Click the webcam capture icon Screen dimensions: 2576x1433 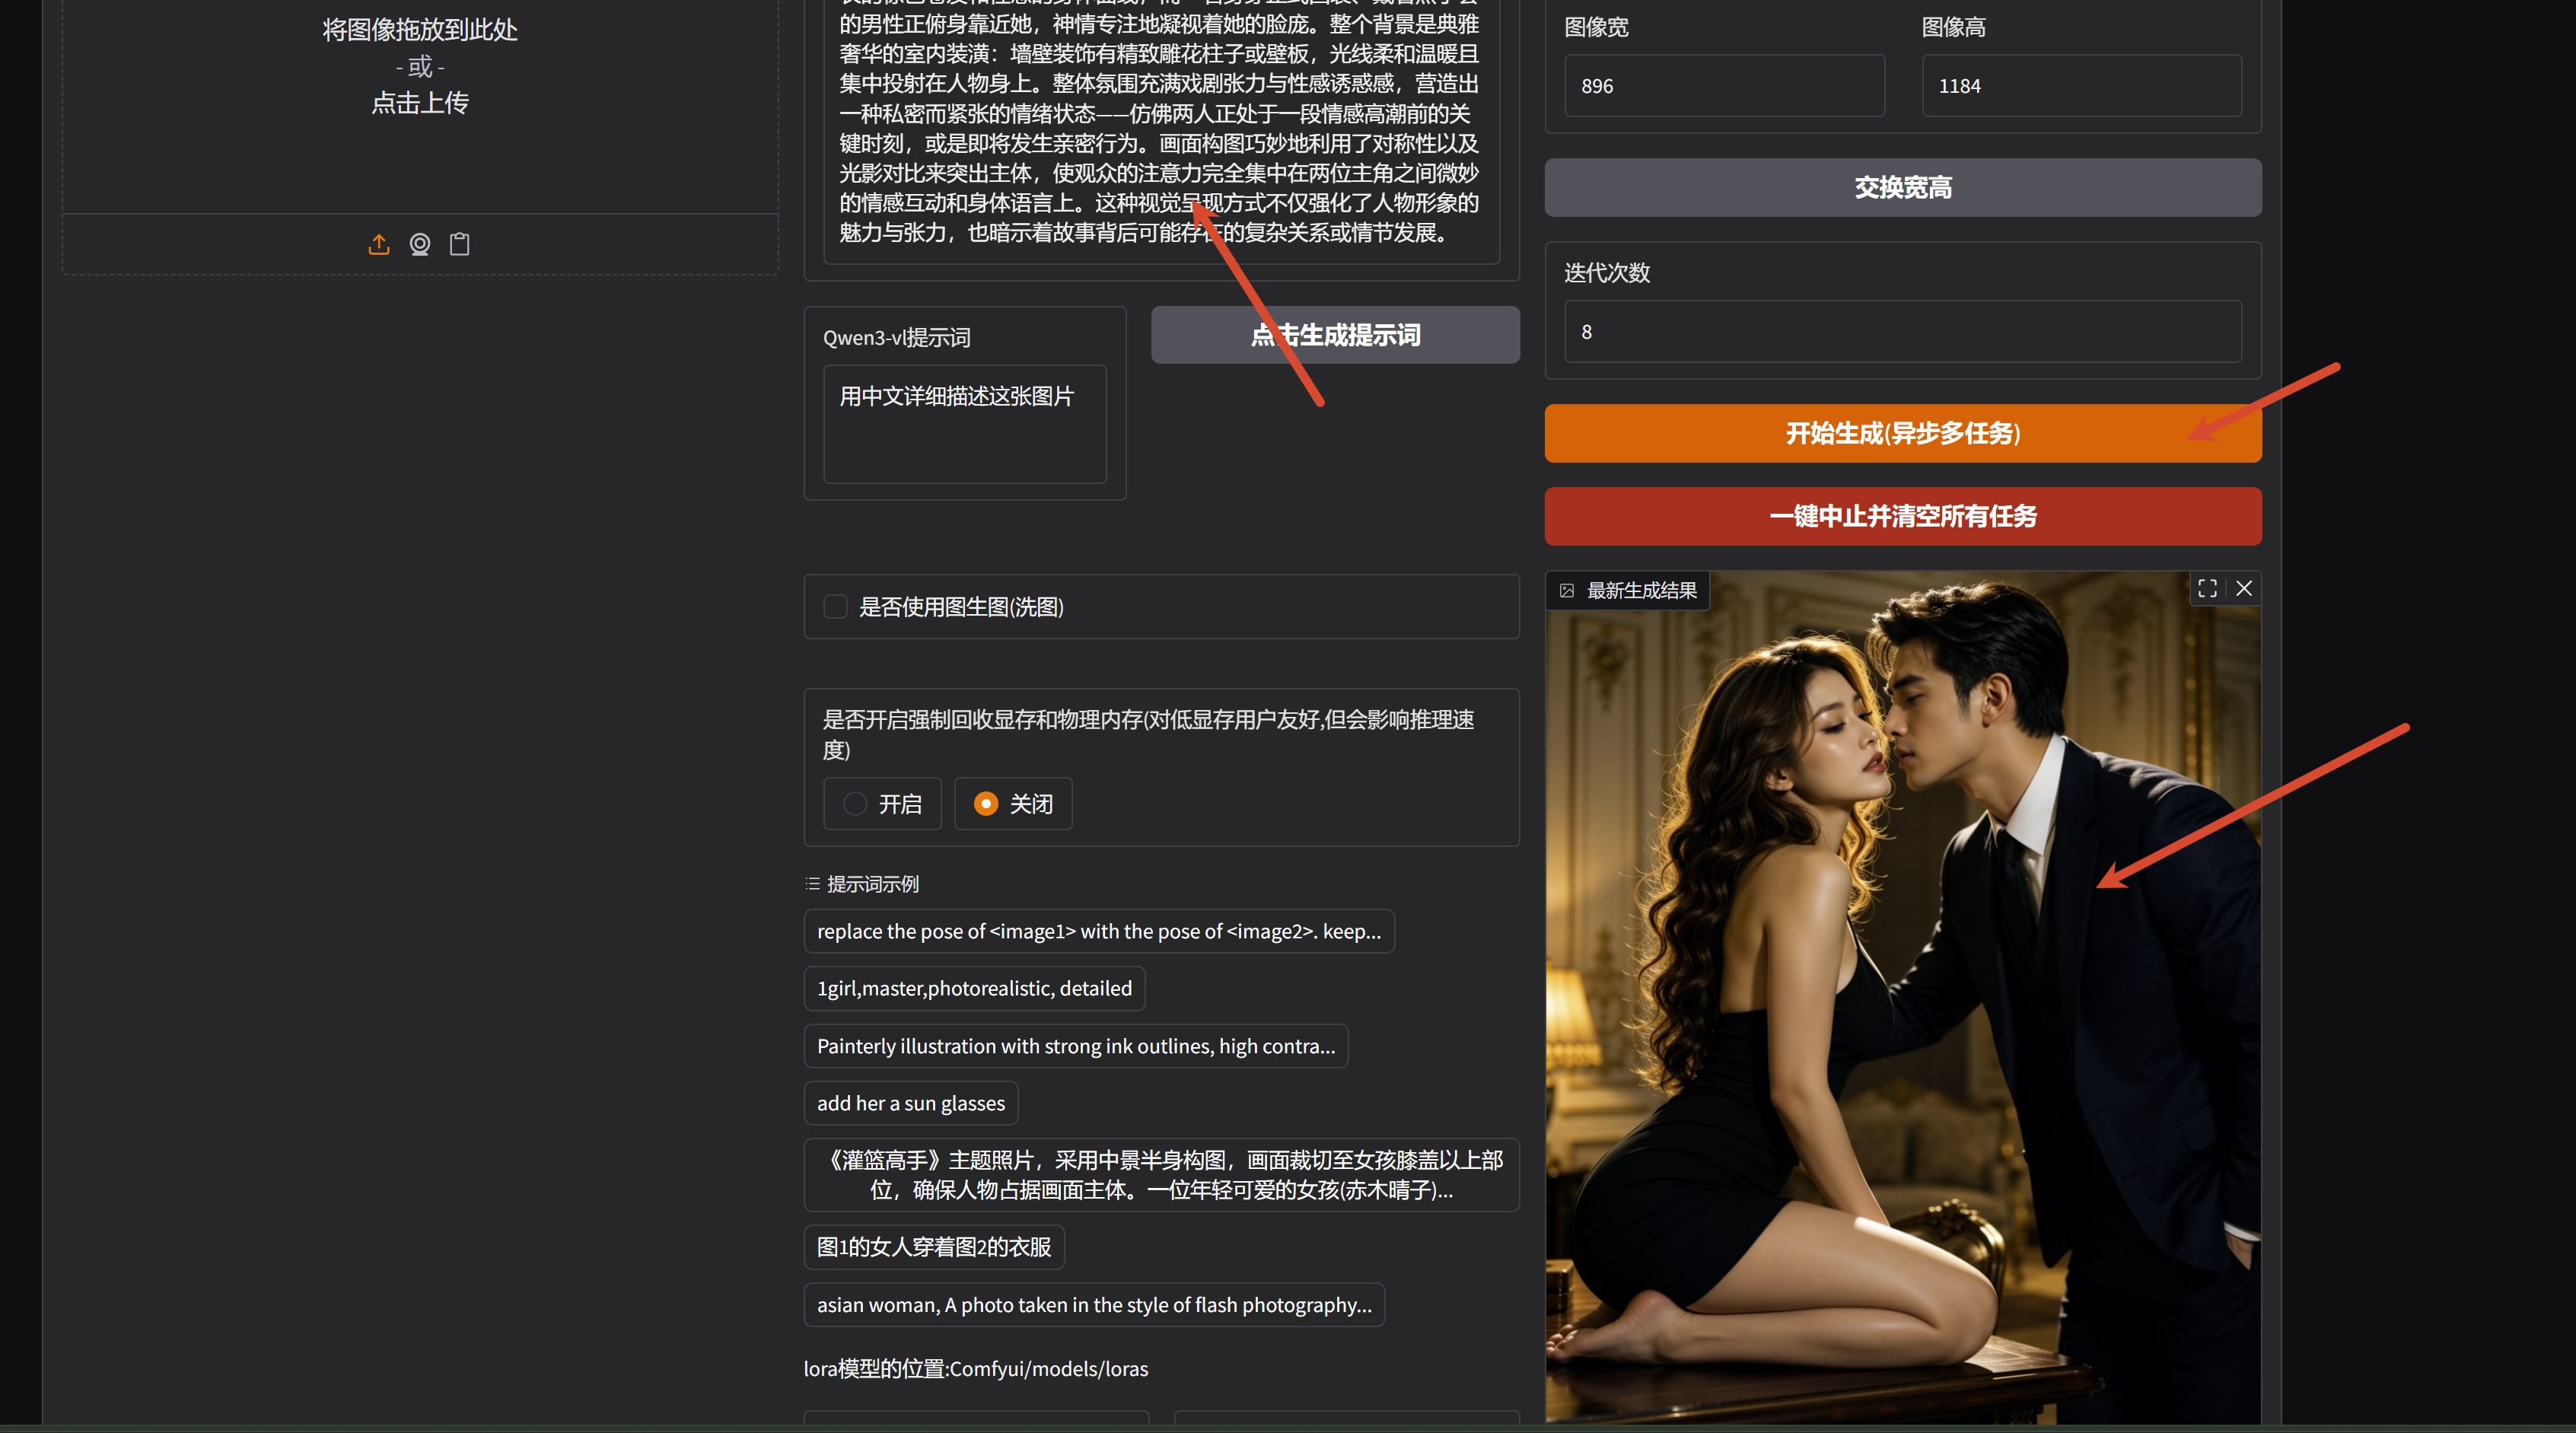click(420, 244)
